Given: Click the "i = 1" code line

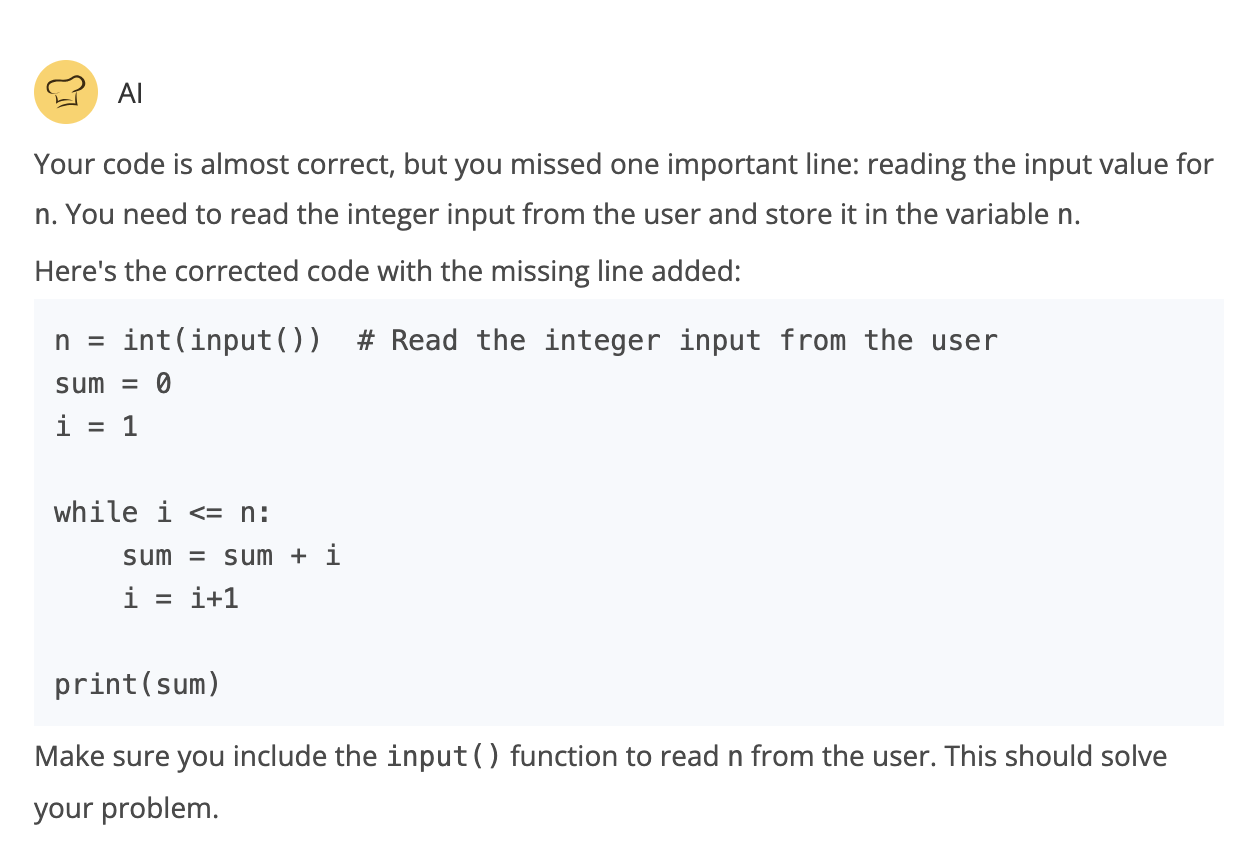Looking at the screenshot, I should click(x=96, y=427).
